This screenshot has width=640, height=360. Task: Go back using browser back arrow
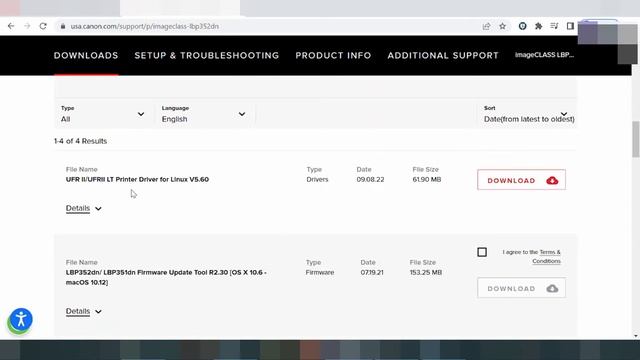pos(11,26)
